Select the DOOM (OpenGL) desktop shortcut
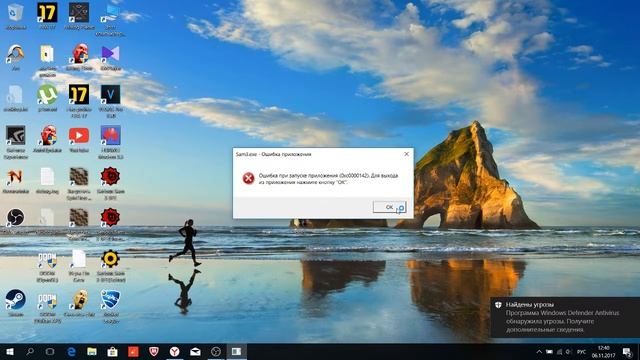This screenshot has height=360, width=640. [x=47, y=267]
